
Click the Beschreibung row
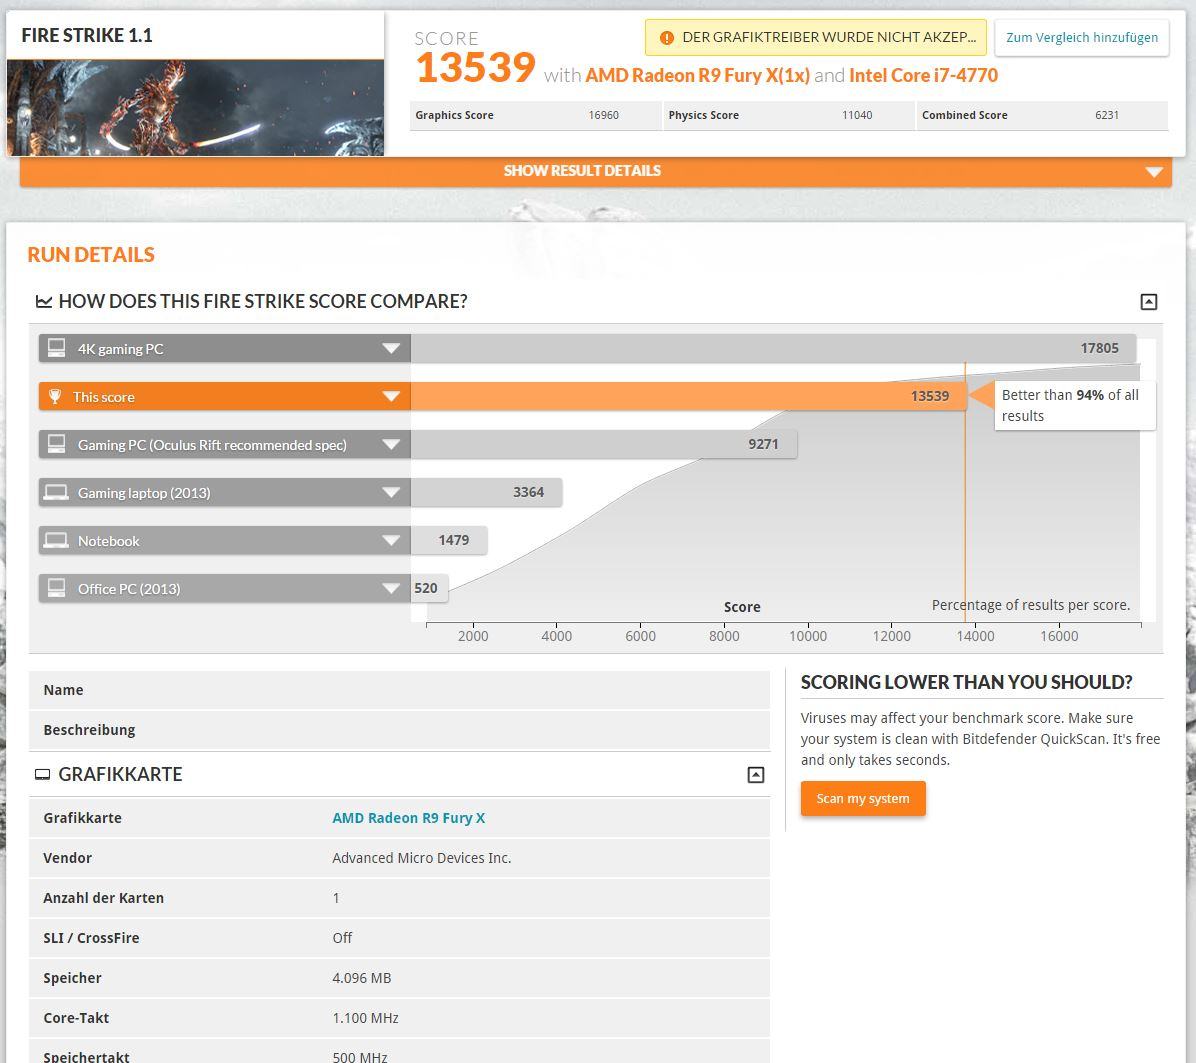[x=399, y=730]
